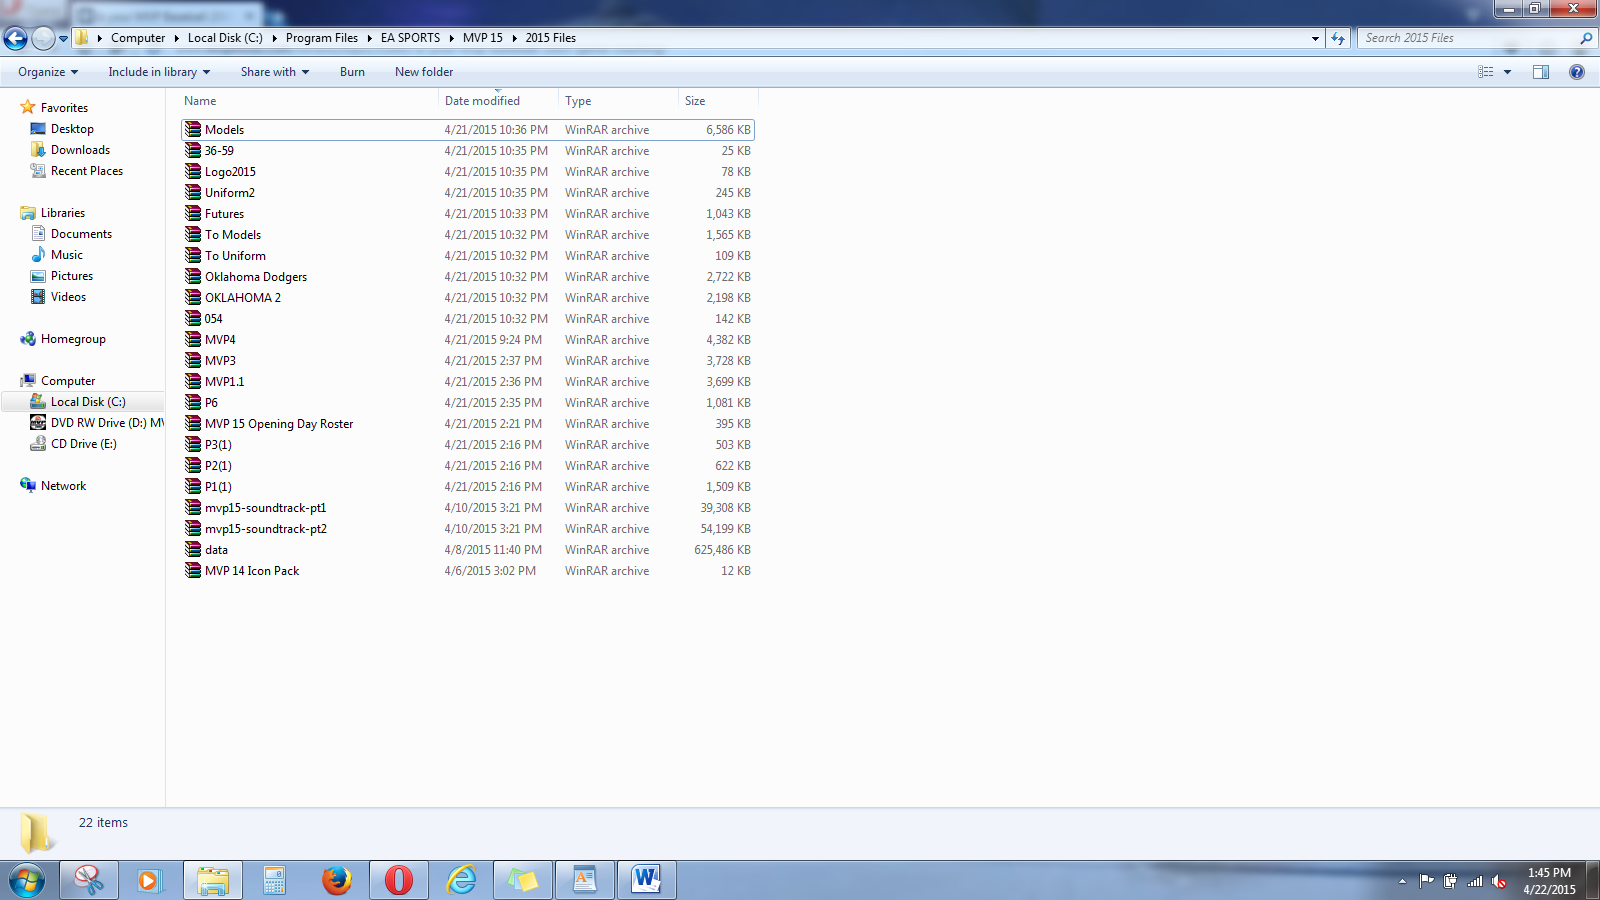
Task: Open Microsoft Word from the taskbar
Action: click(647, 880)
